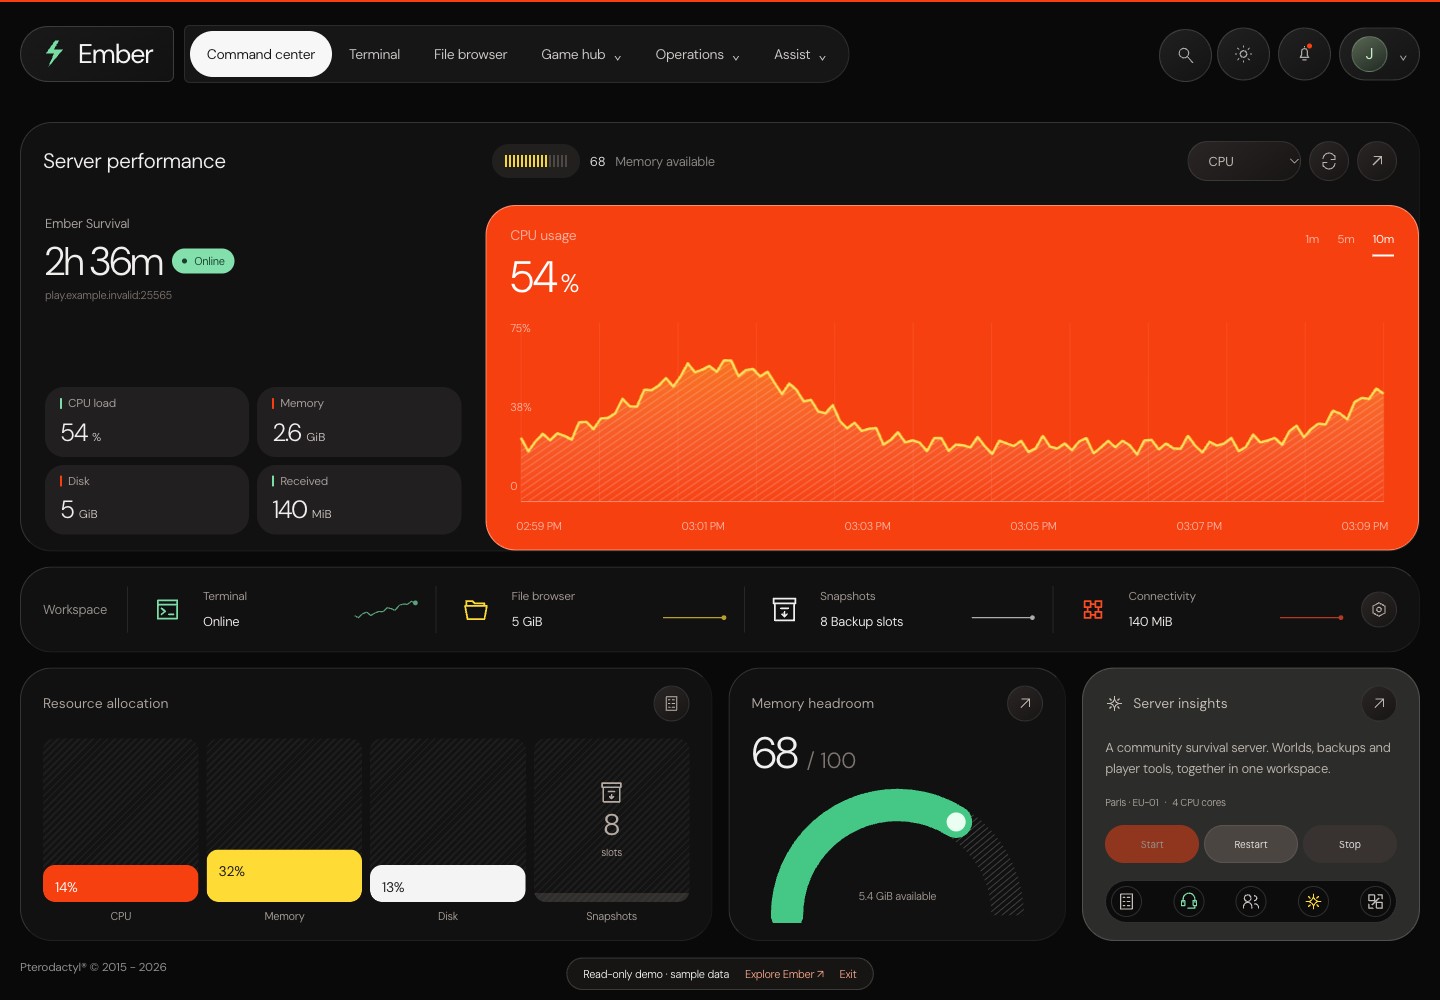Click the yellow 32% Memory allocation bar
Viewport: 1440px width, 1000px height.
(284, 876)
